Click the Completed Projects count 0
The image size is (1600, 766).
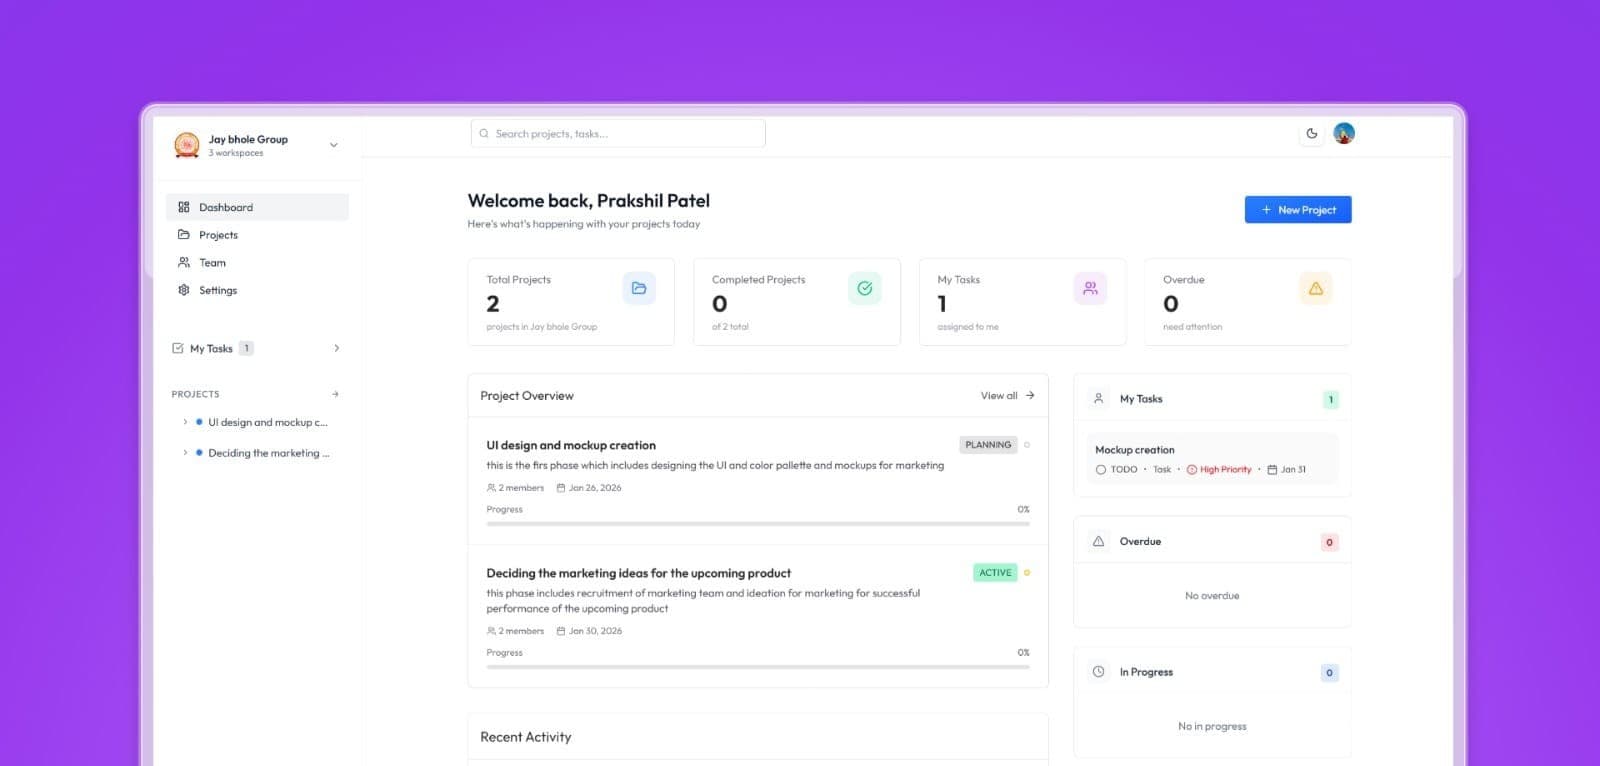720,304
